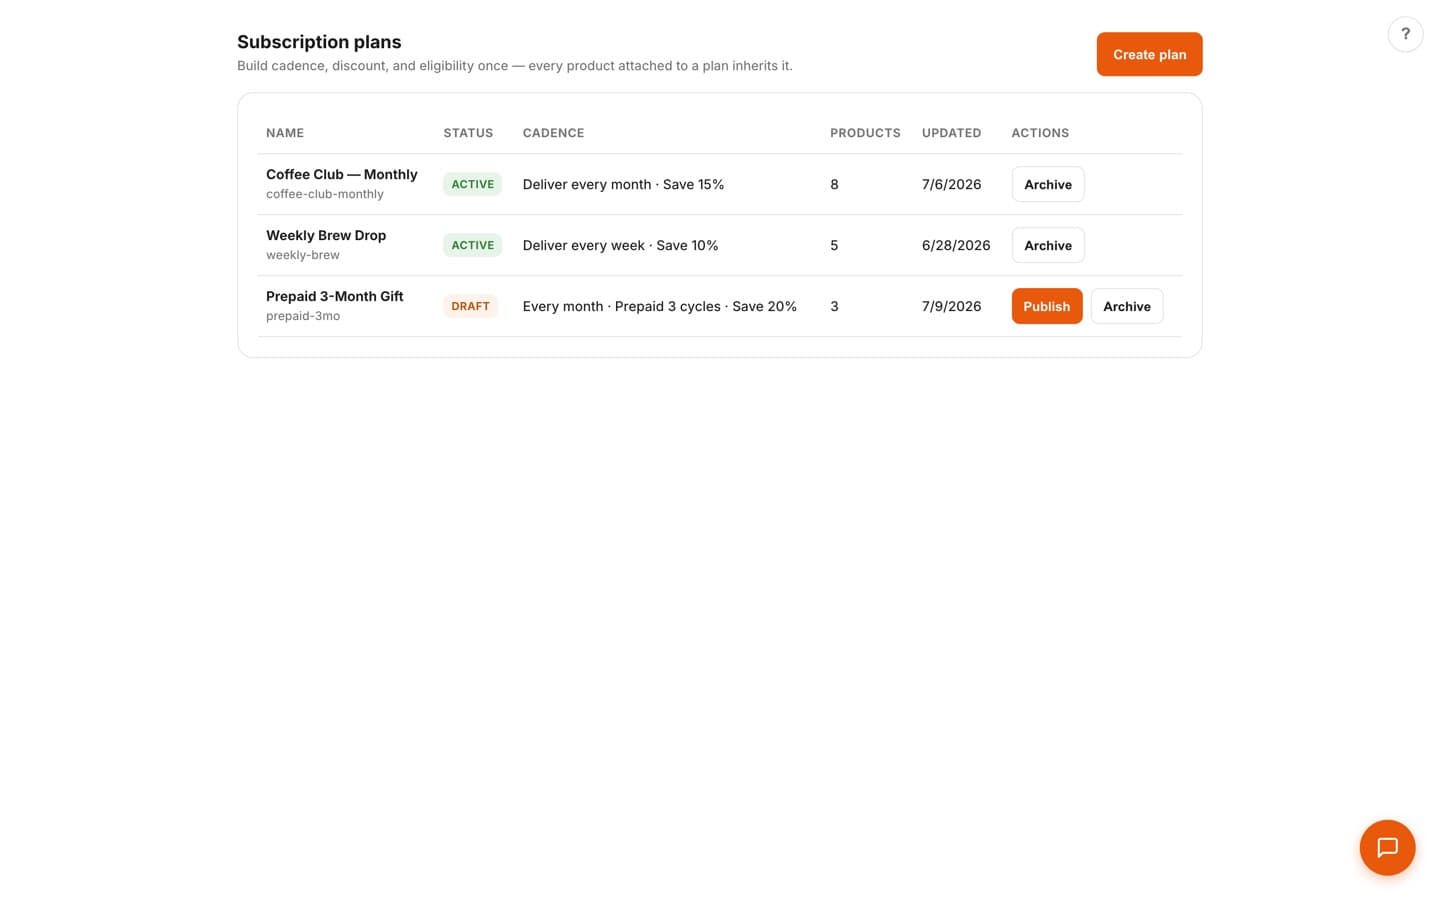Click product count 3 for Prepaid Gift
The height and width of the screenshot is (900, 1440).
pyautogui.click(x=834, y=306)
